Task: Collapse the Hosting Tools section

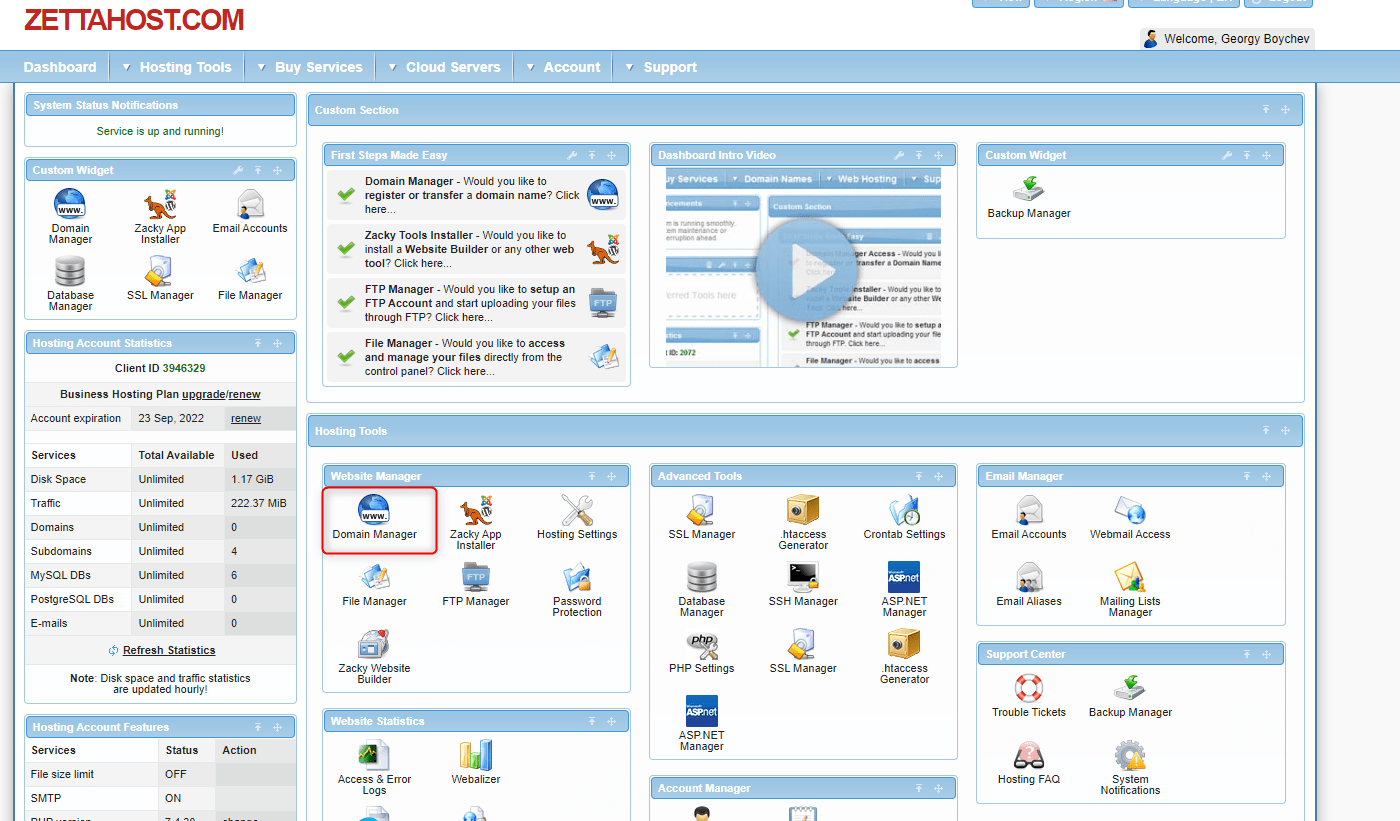Action: (x=1265, y=431)
